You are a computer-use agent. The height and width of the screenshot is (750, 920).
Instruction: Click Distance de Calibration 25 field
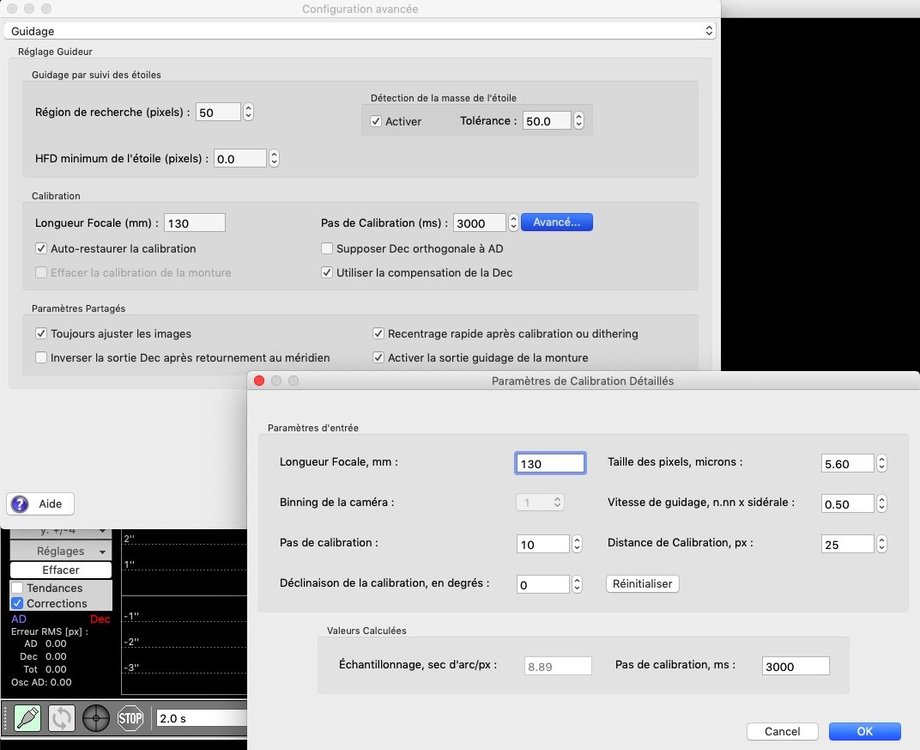847,544
